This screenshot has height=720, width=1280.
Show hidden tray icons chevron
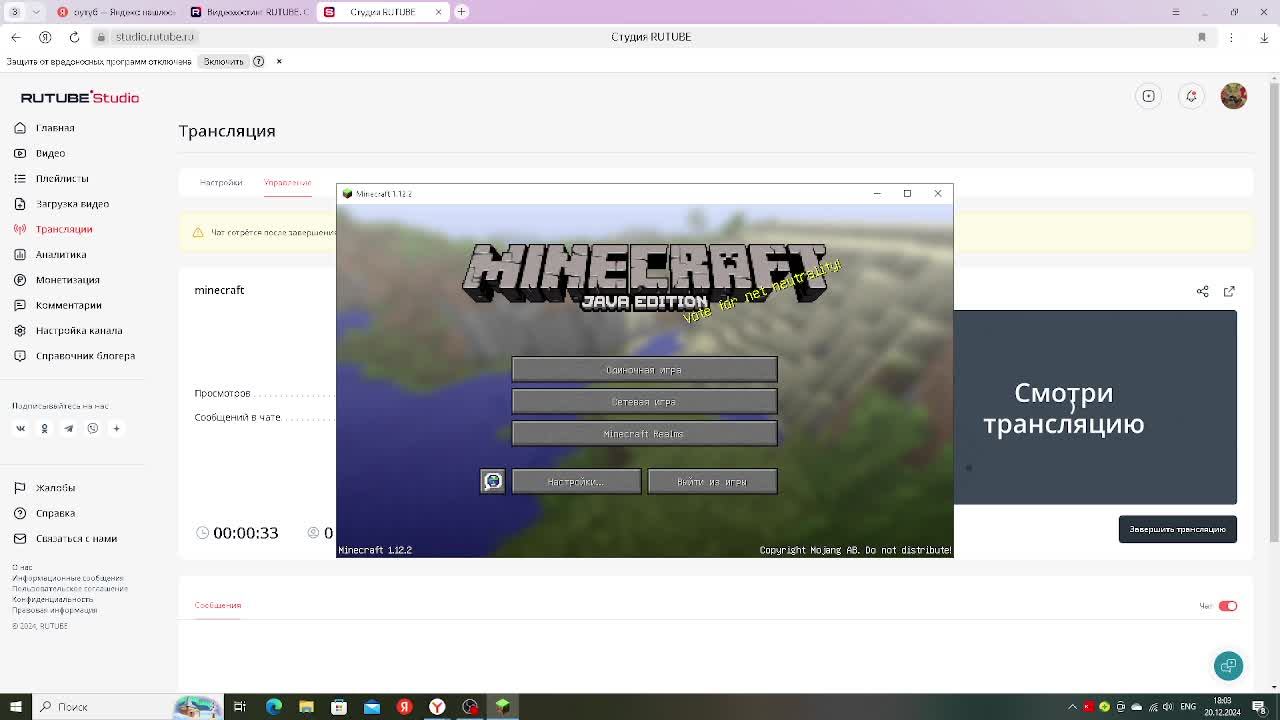point(1072,707)
